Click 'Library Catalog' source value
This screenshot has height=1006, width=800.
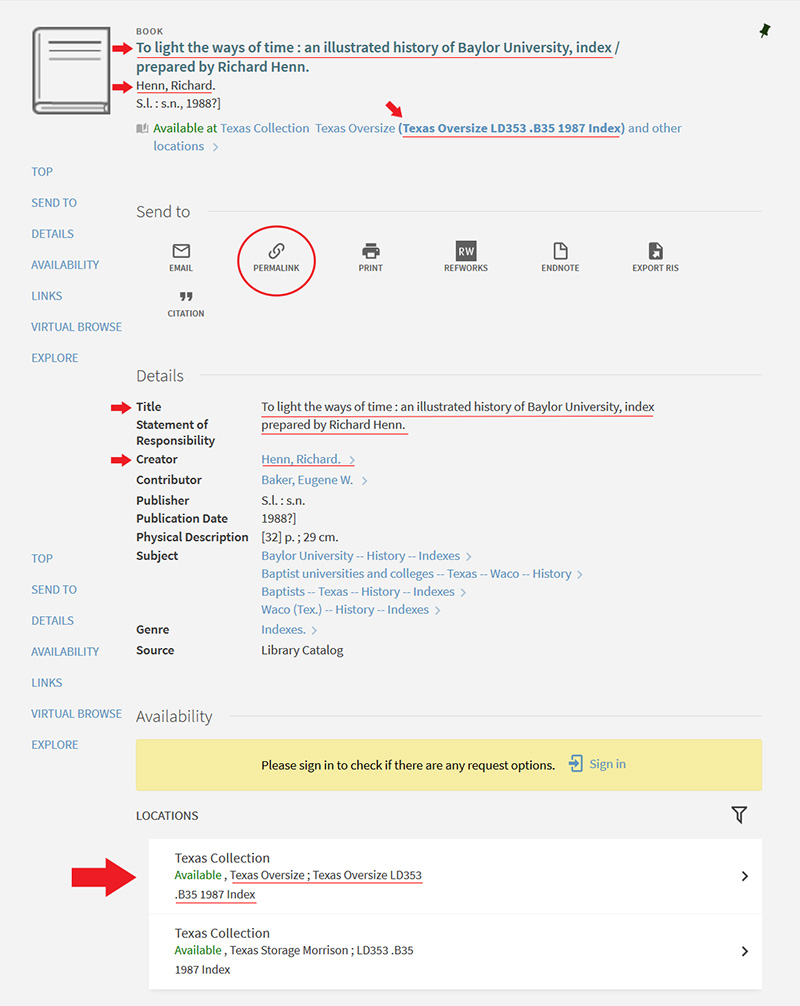tap(302, 650)
